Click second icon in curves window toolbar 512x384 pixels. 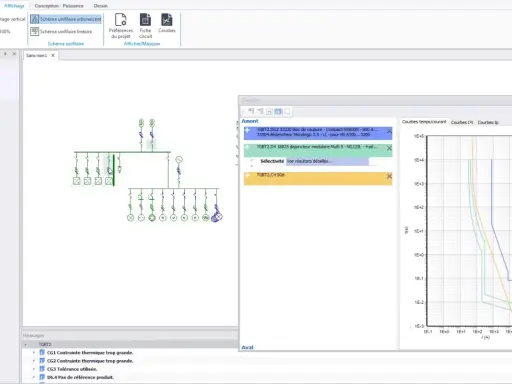click(x=260, y=111)
